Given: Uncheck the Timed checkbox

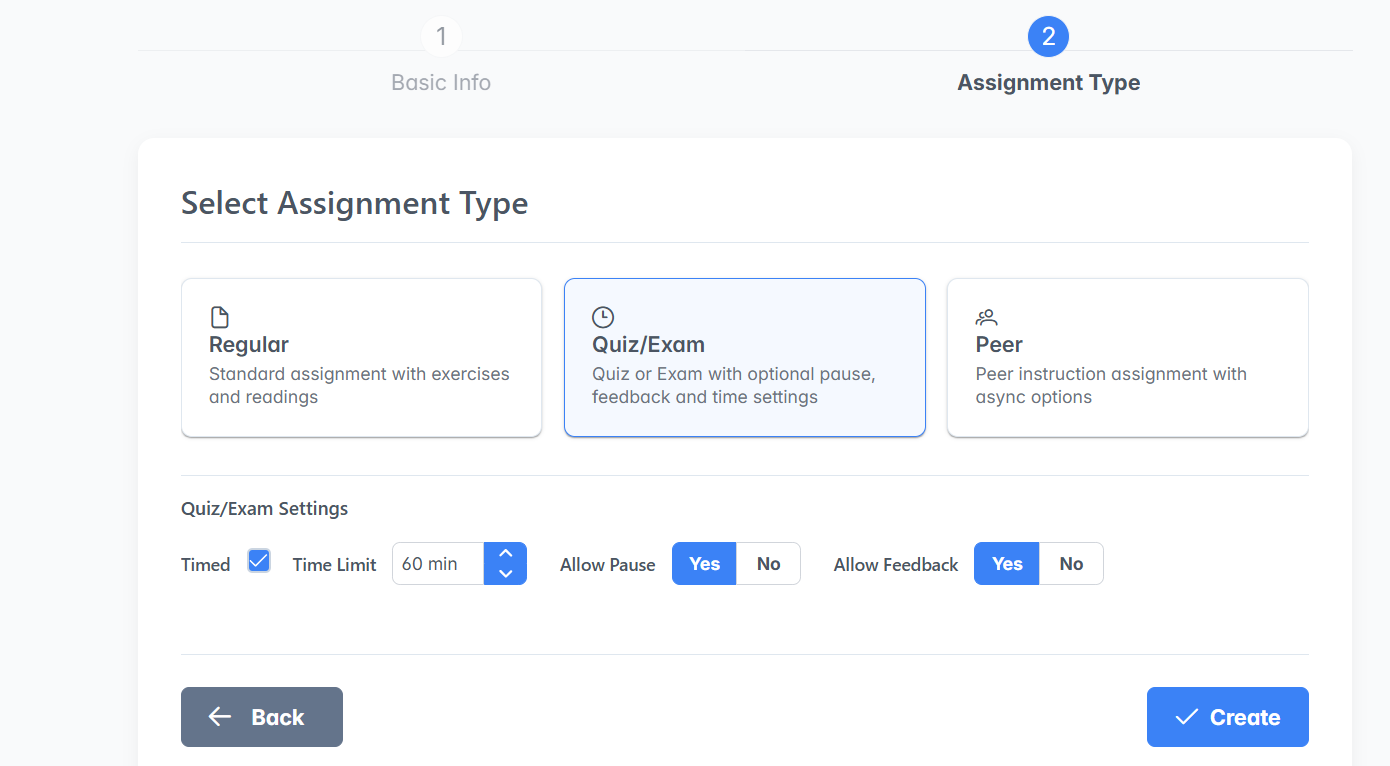Looking at the screenshot, I should [x=259, y=561].
